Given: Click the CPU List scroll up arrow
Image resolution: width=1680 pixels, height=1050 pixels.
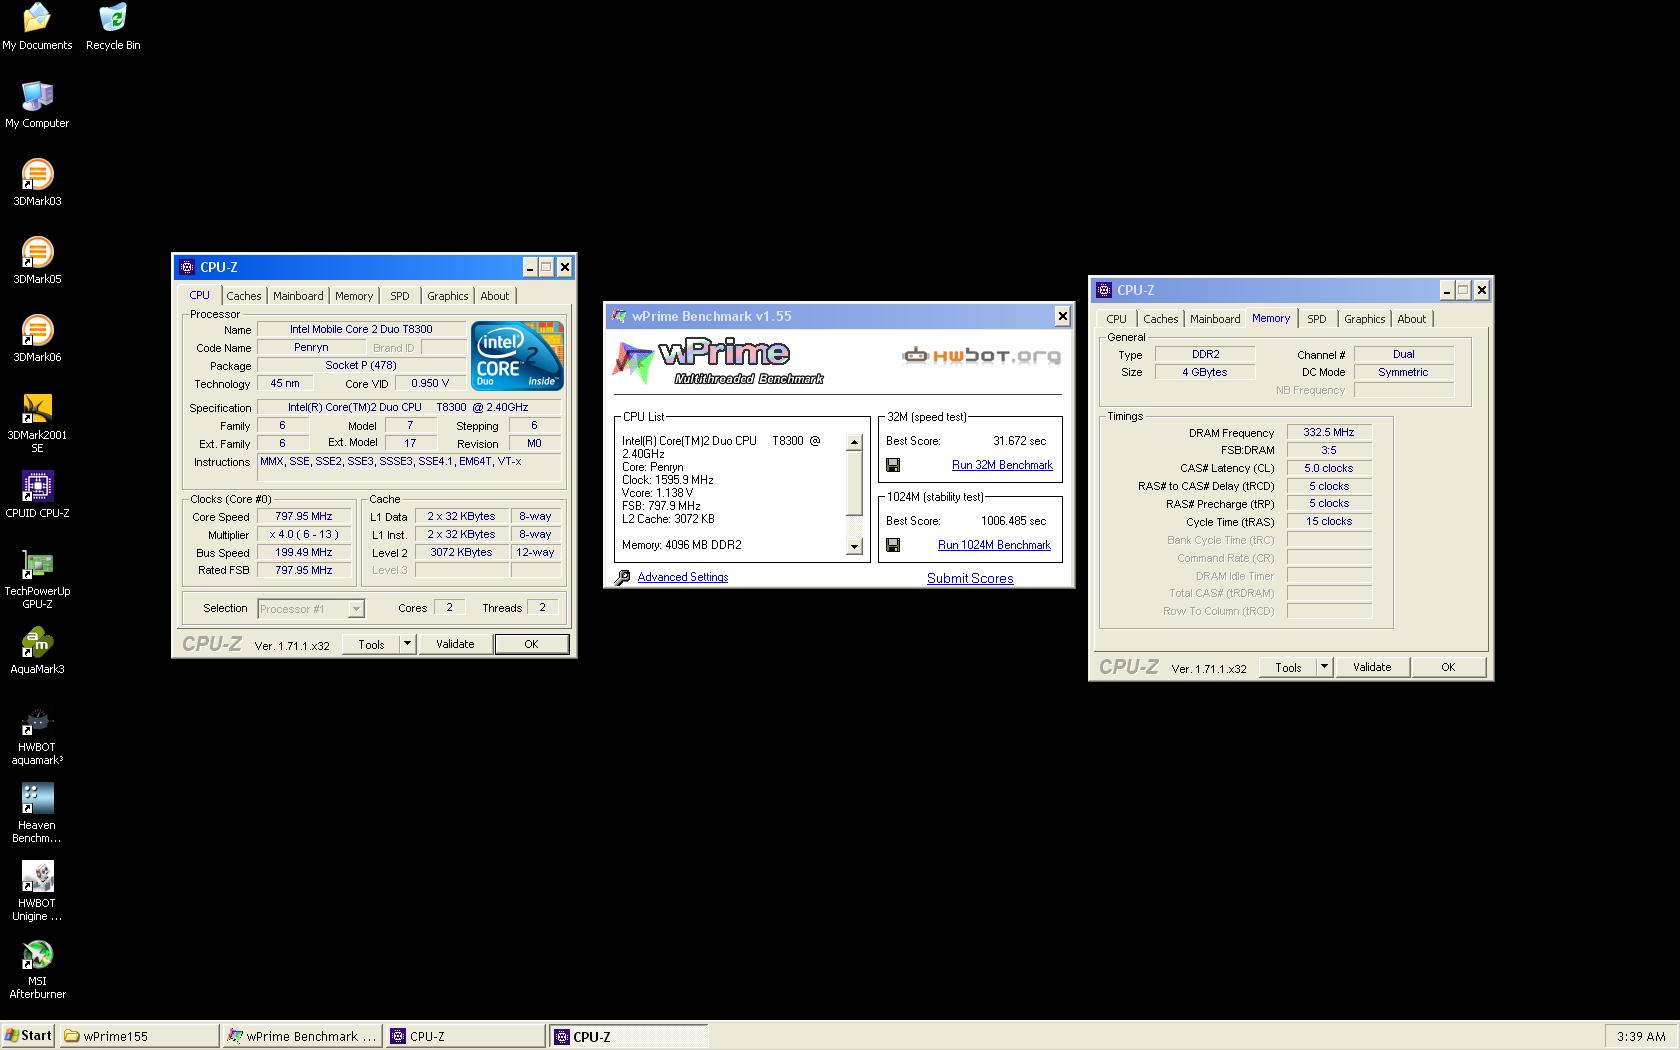Looking at the screenshot, I should (855, 442).
